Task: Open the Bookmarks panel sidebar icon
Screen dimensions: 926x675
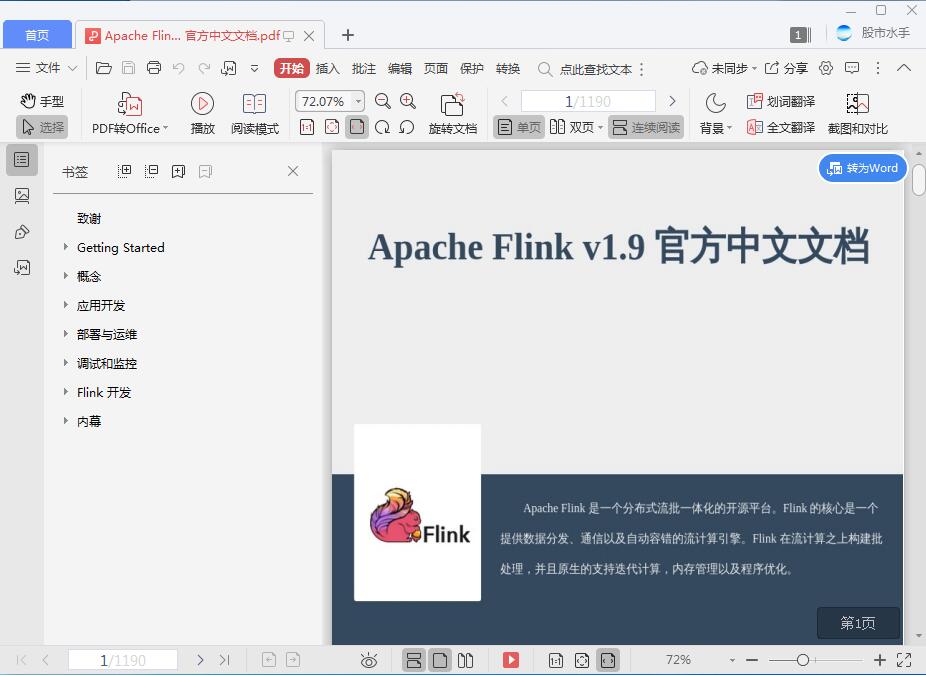Action: tap(22, 159)
